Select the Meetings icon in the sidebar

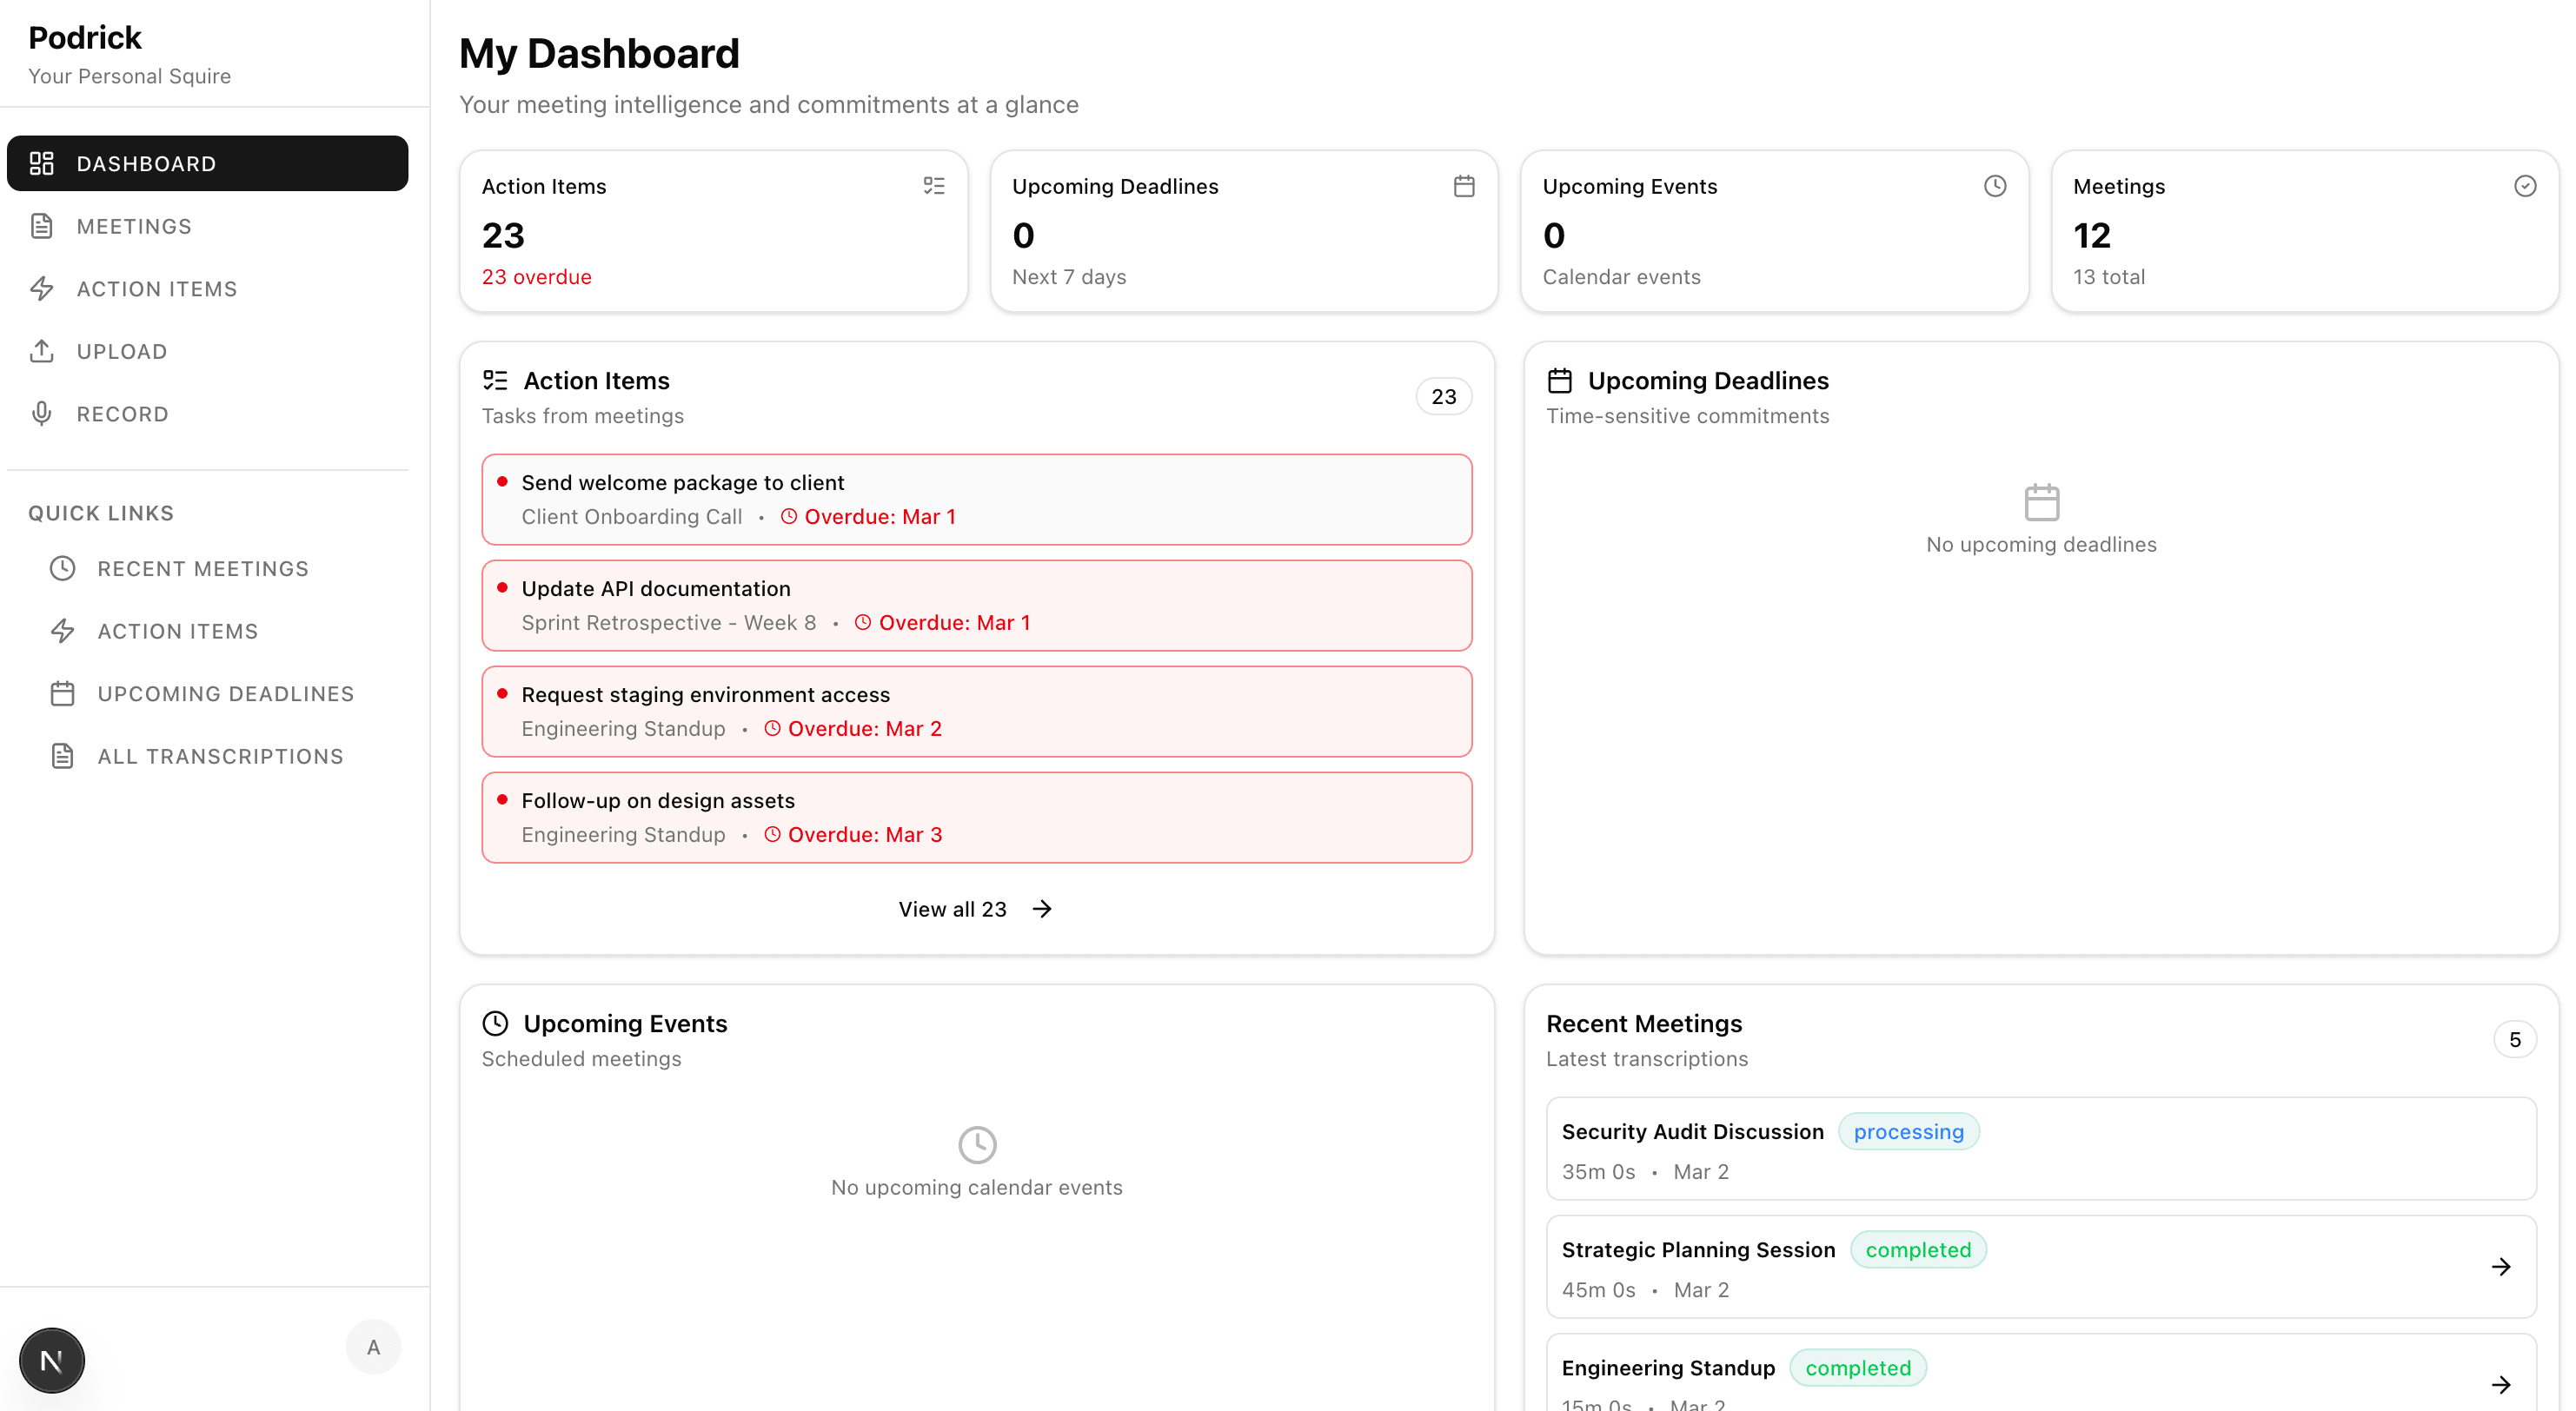tap(41, 226)
